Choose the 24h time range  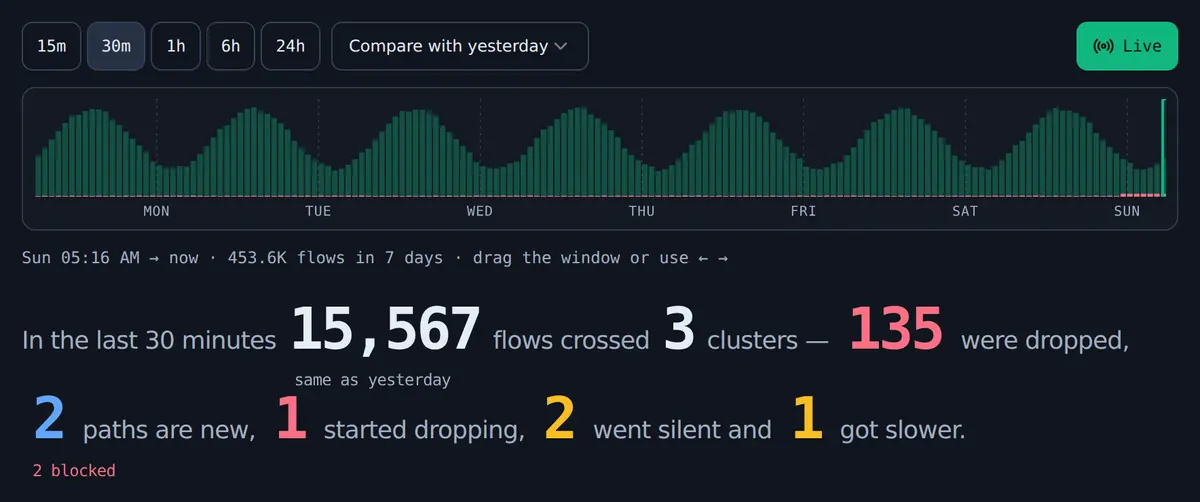click(x=291, y=46)
